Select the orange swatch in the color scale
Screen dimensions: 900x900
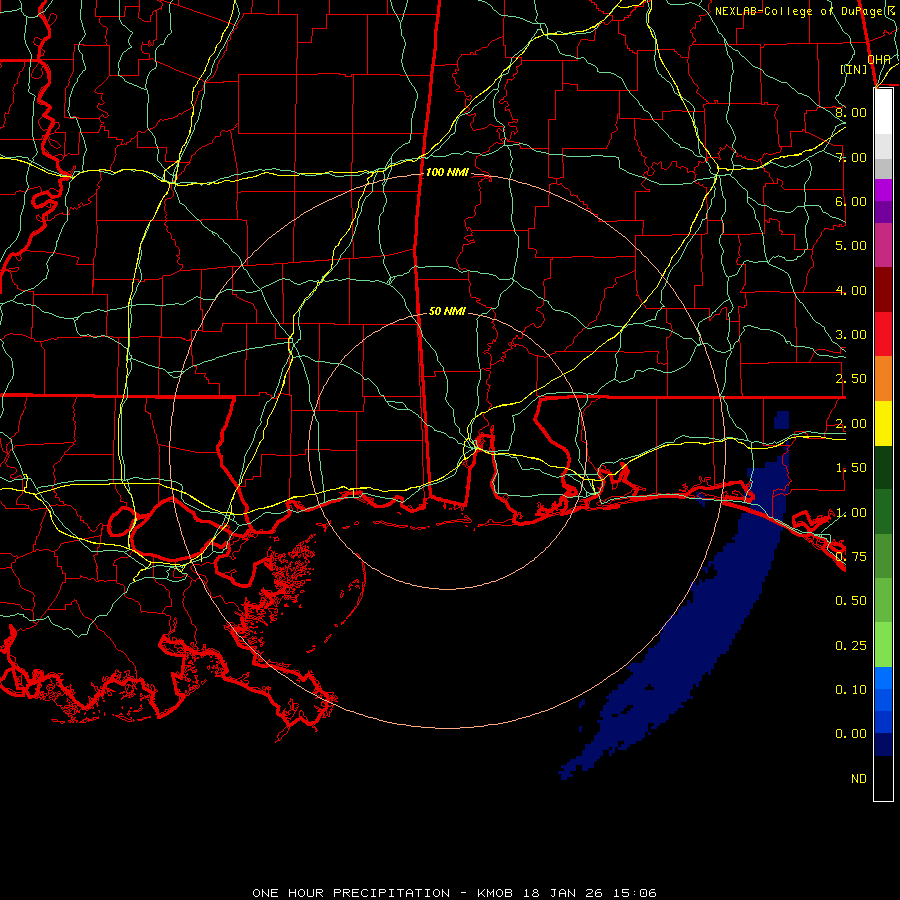[x=883, y=379]
